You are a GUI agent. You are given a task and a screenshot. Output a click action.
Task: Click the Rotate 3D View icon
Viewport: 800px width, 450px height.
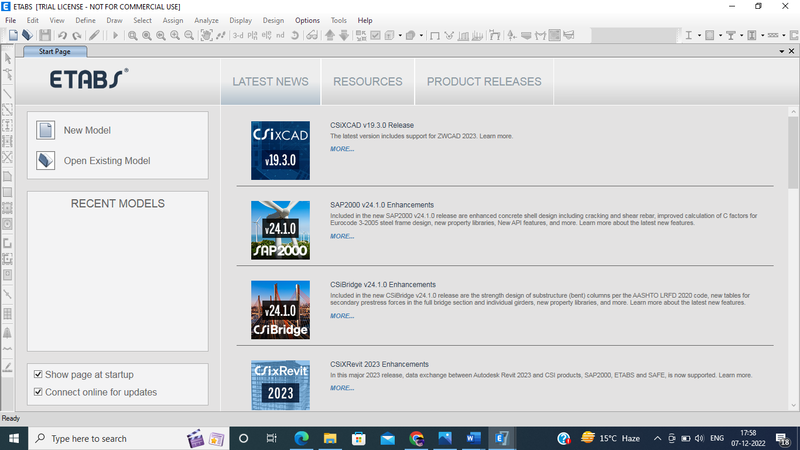tap(294, 35)
